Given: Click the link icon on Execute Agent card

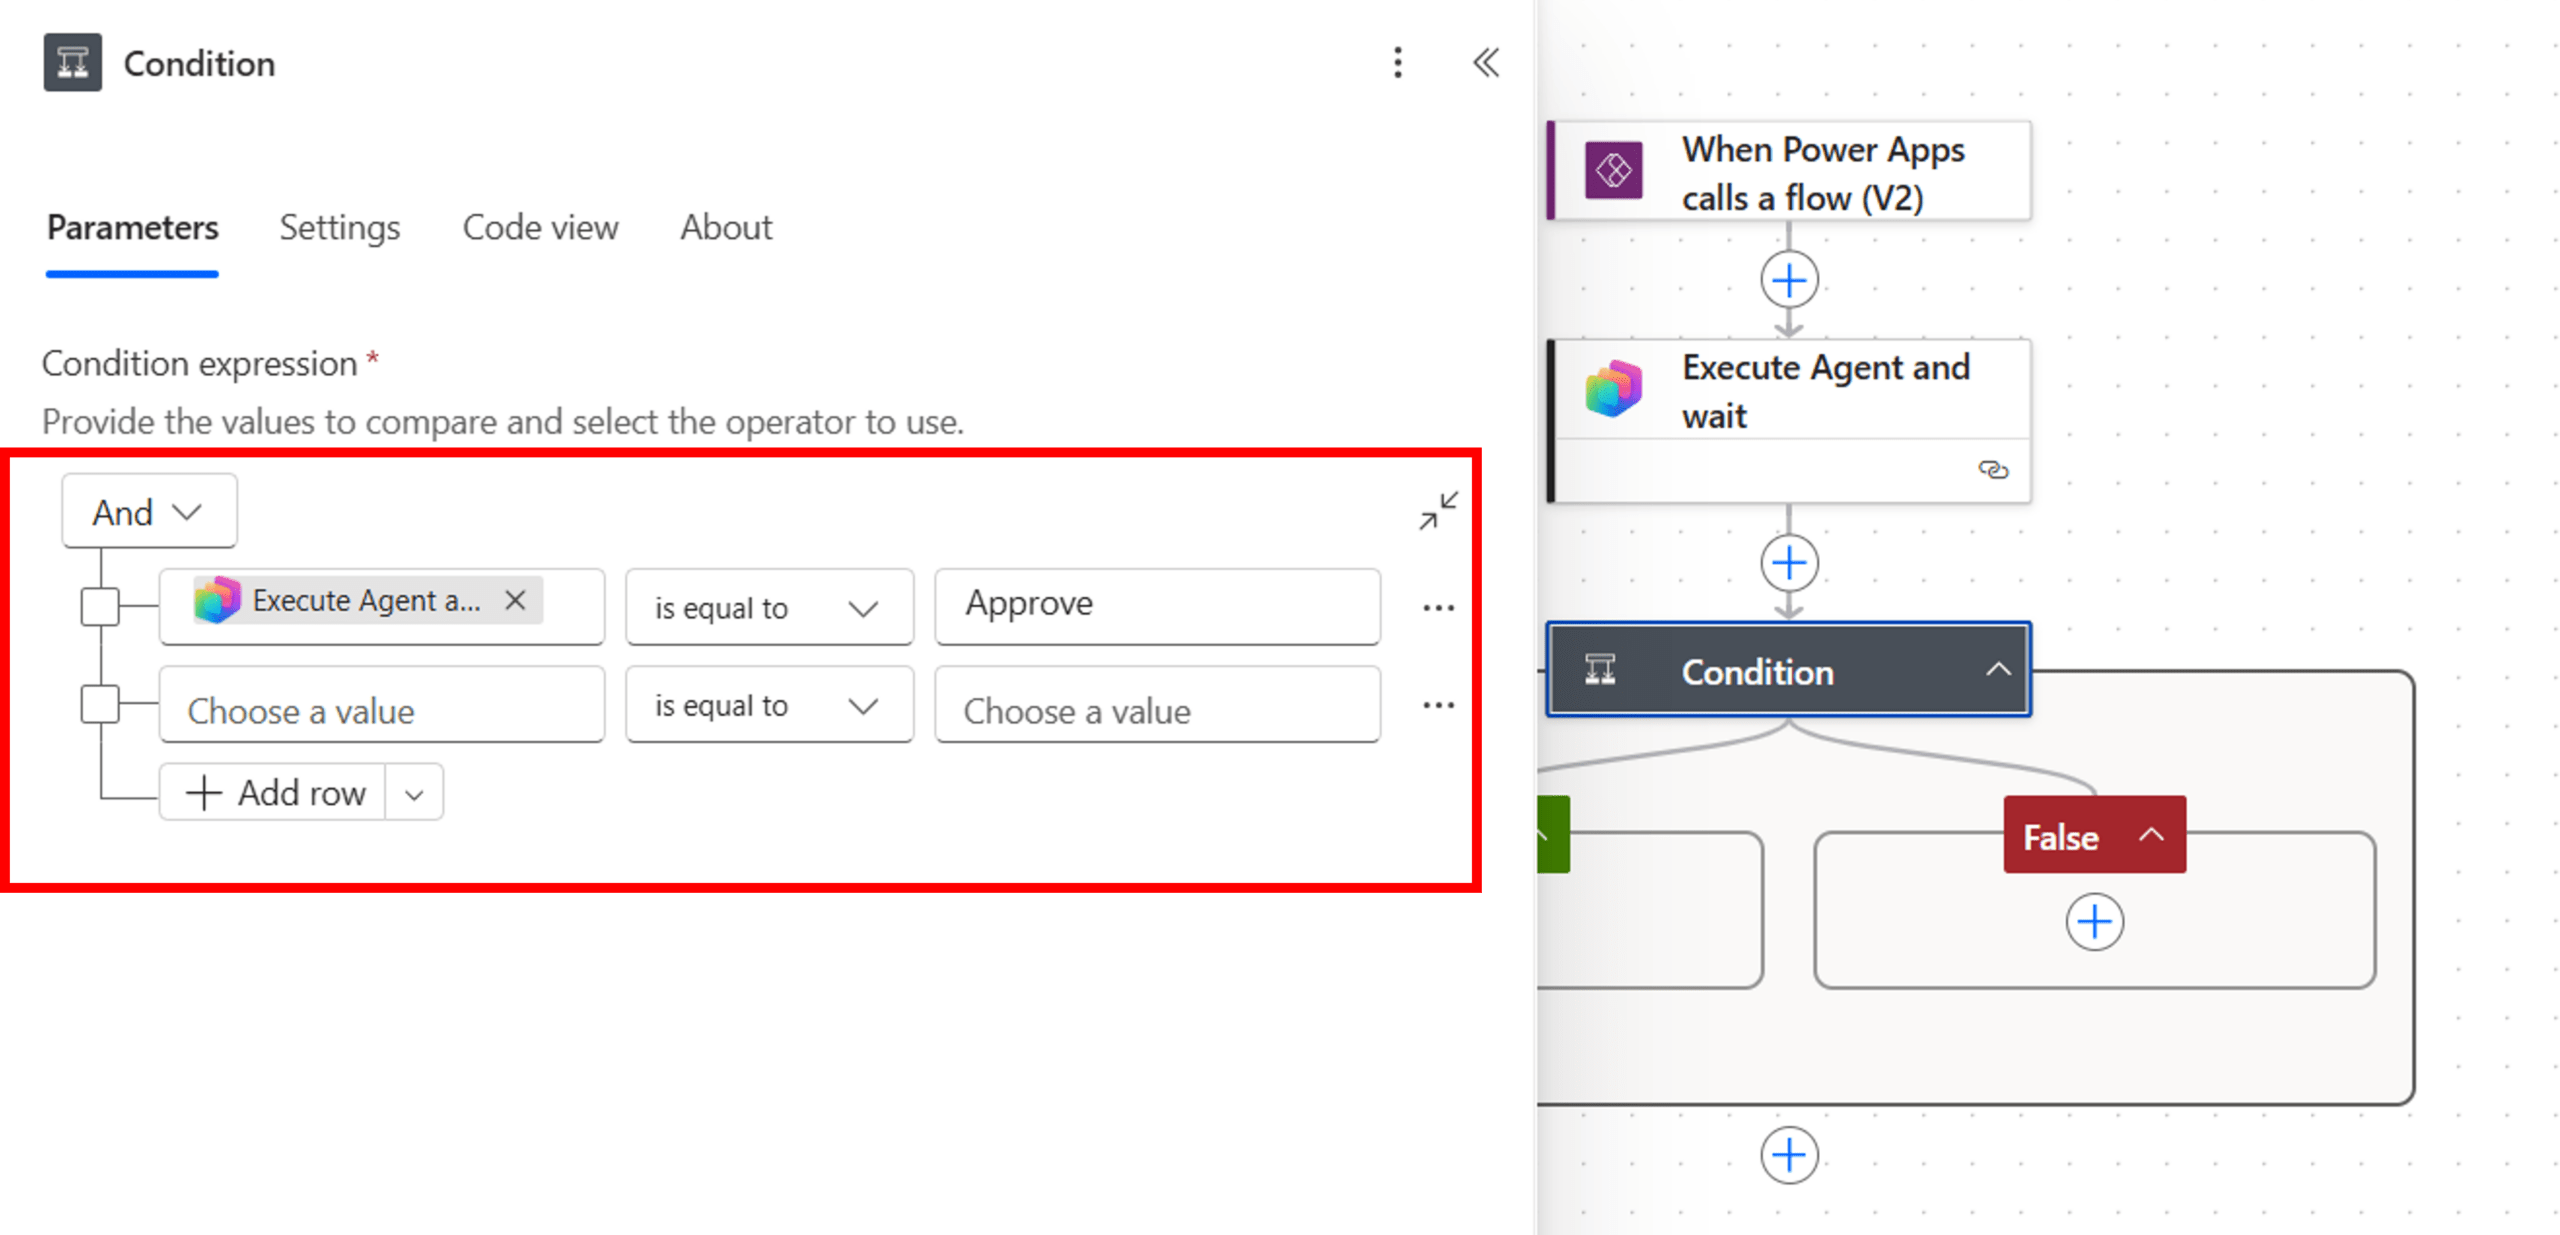Looking at the screenshot, I should click(1992, 469).
